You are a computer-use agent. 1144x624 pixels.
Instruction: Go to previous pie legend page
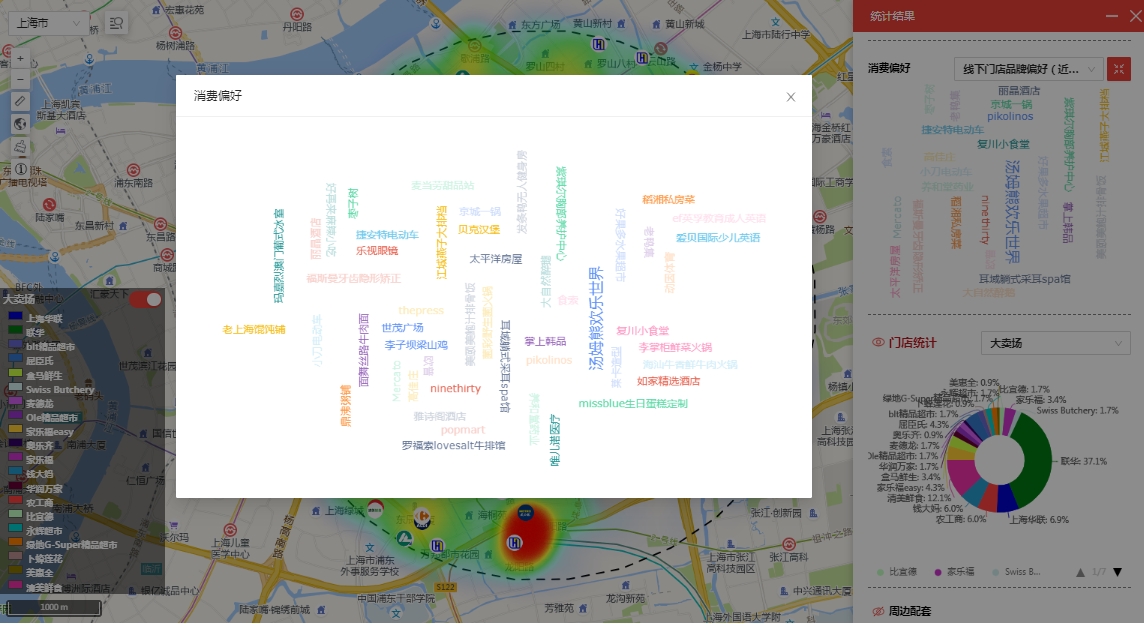[1081, 572]
